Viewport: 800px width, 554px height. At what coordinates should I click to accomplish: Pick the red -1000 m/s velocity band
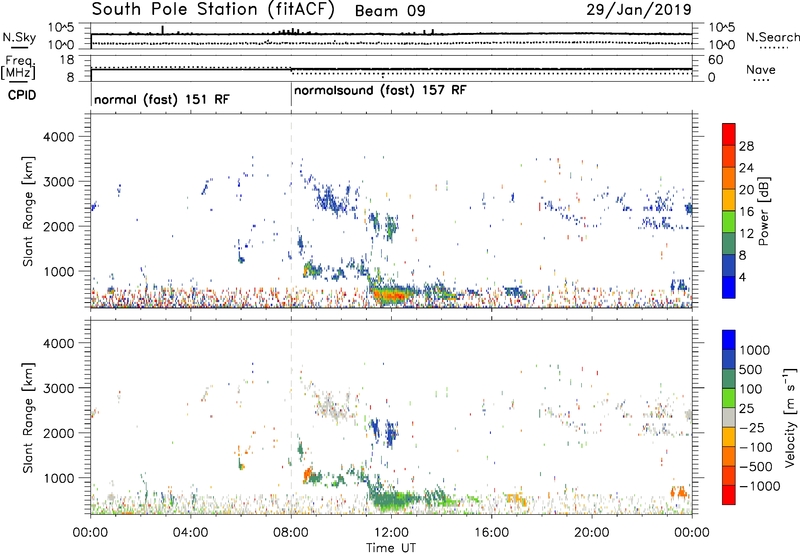click(x=729, y=495)
